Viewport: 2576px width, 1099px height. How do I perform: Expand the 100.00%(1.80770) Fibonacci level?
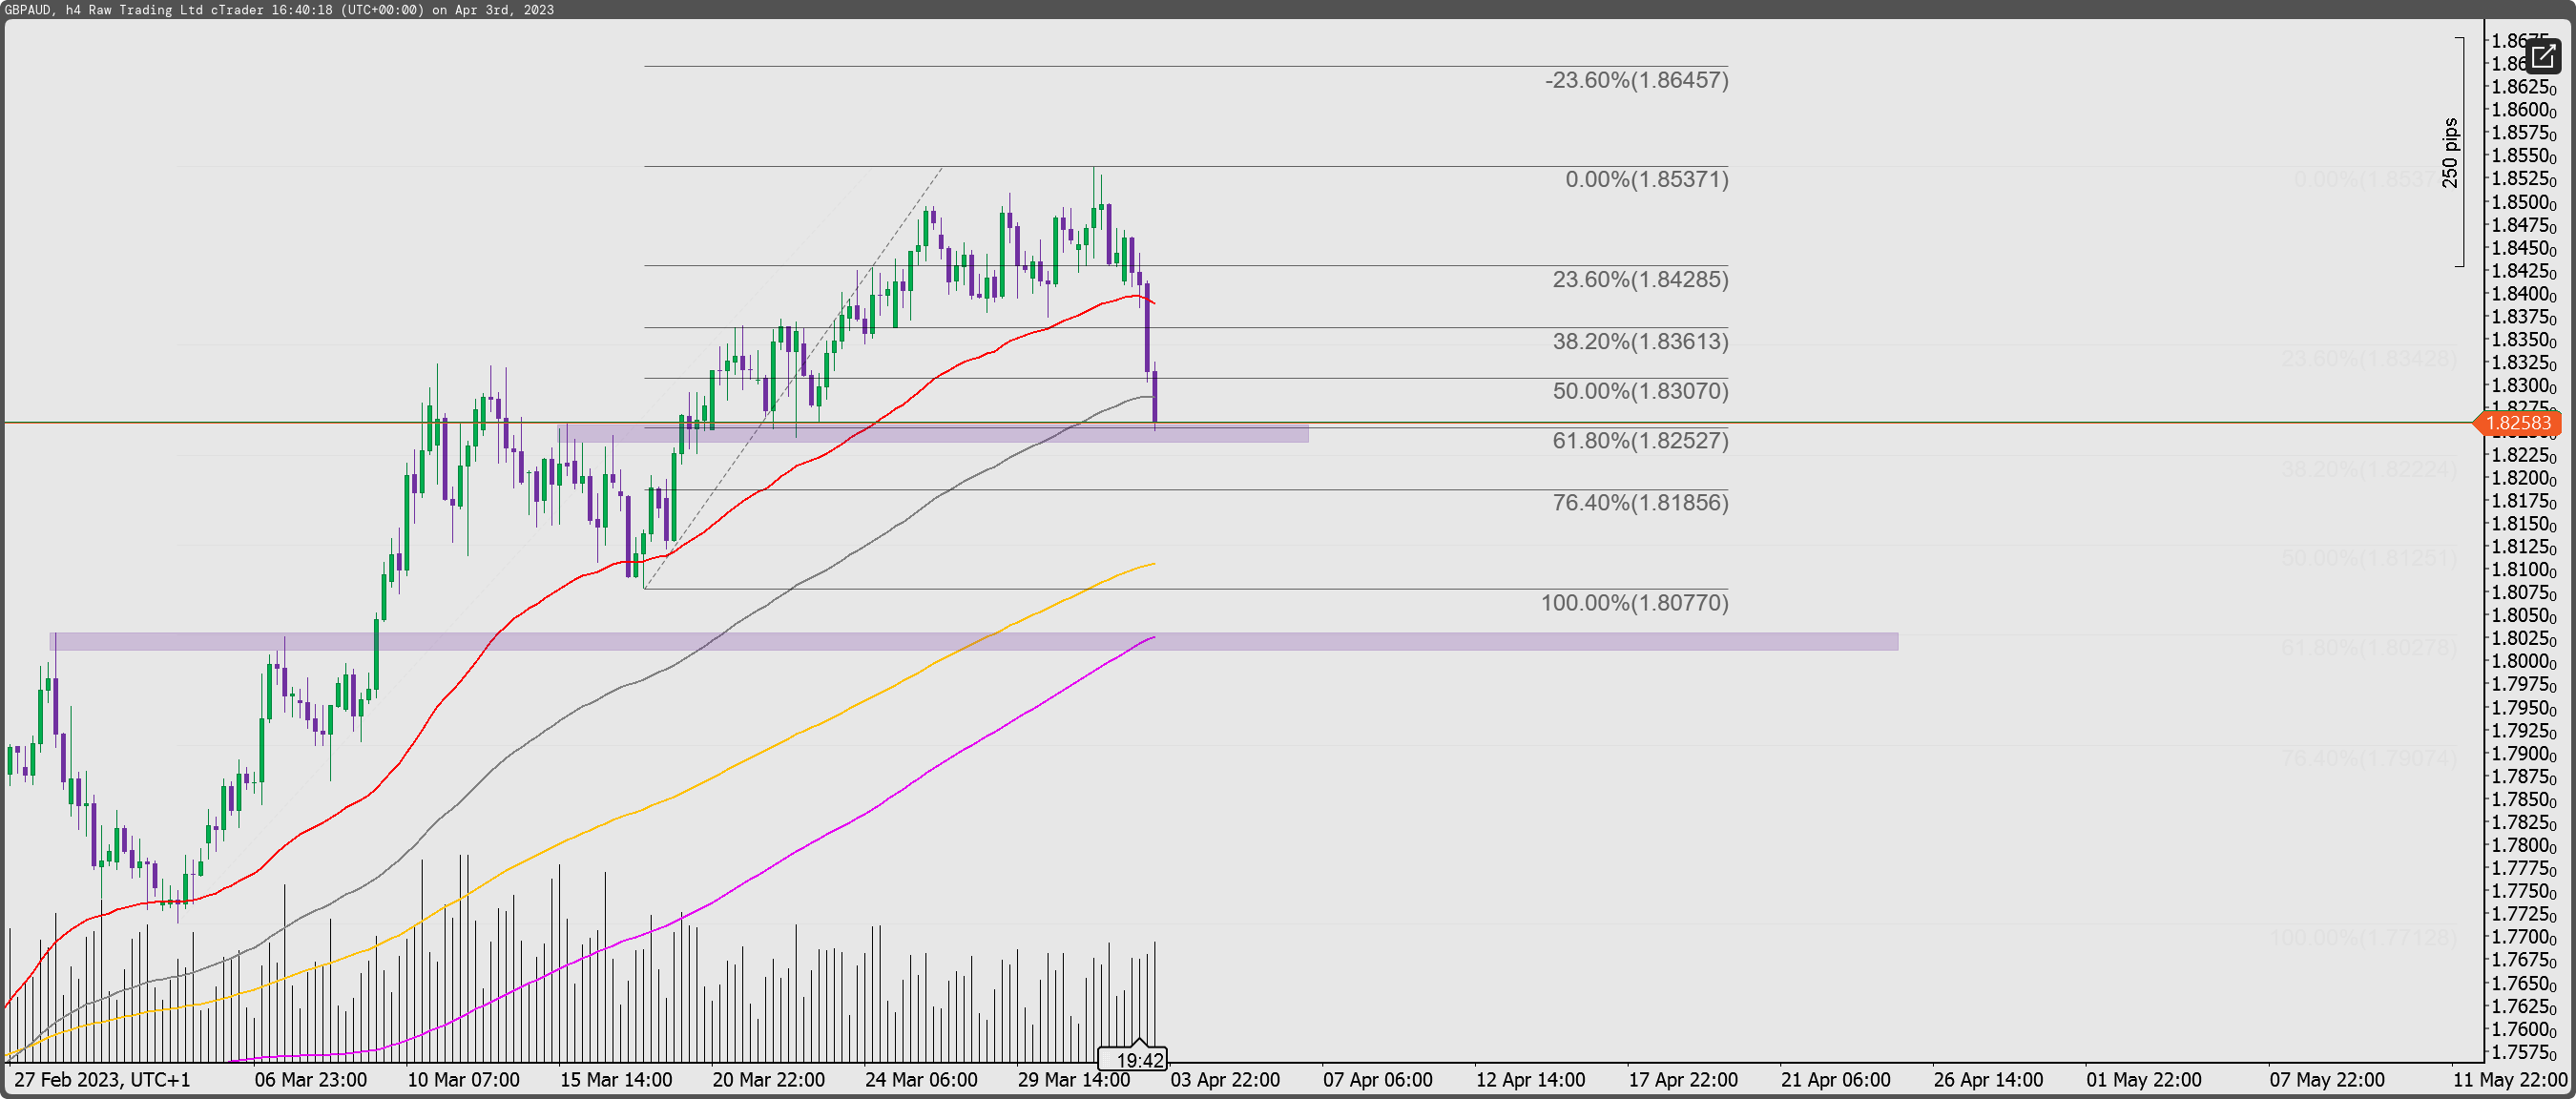[x=1637, y=603]
